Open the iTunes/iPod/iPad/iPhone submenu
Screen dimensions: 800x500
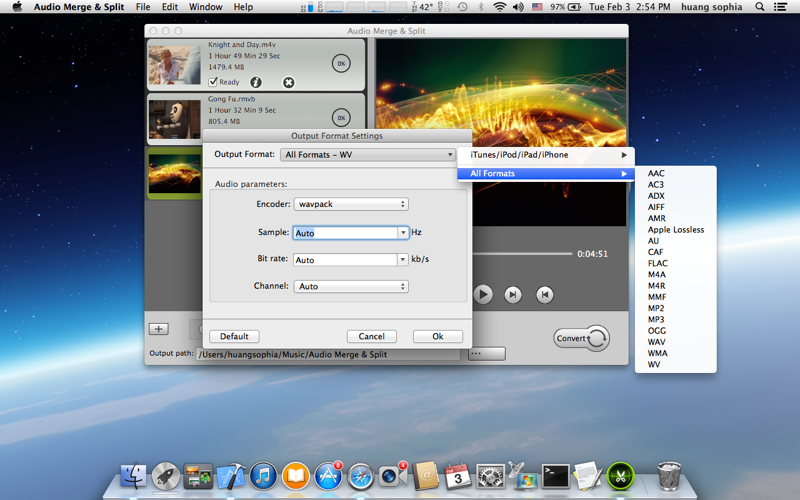coord(546,155)
